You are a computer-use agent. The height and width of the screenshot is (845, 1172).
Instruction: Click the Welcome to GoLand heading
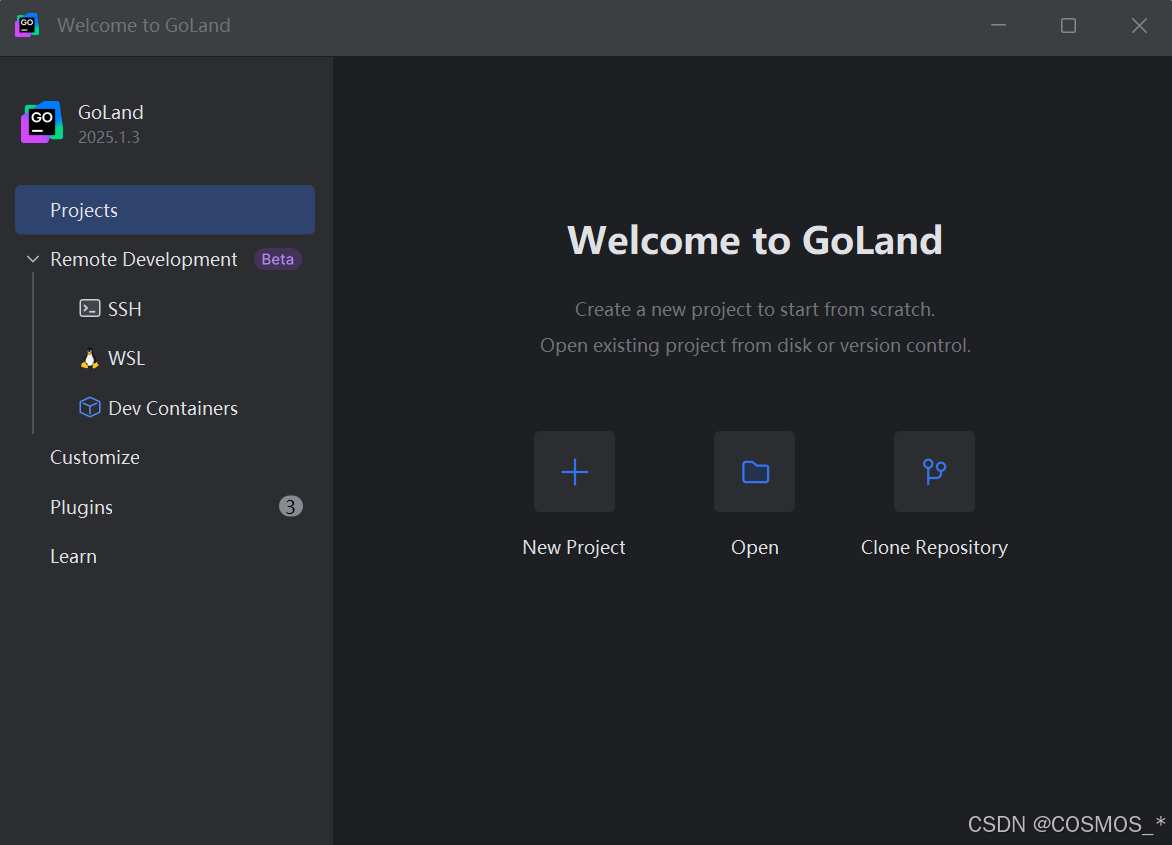[755, 241]
